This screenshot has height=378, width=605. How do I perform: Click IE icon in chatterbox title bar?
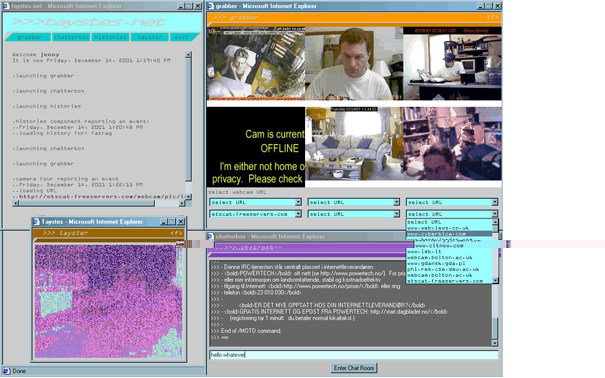[211, 236]
